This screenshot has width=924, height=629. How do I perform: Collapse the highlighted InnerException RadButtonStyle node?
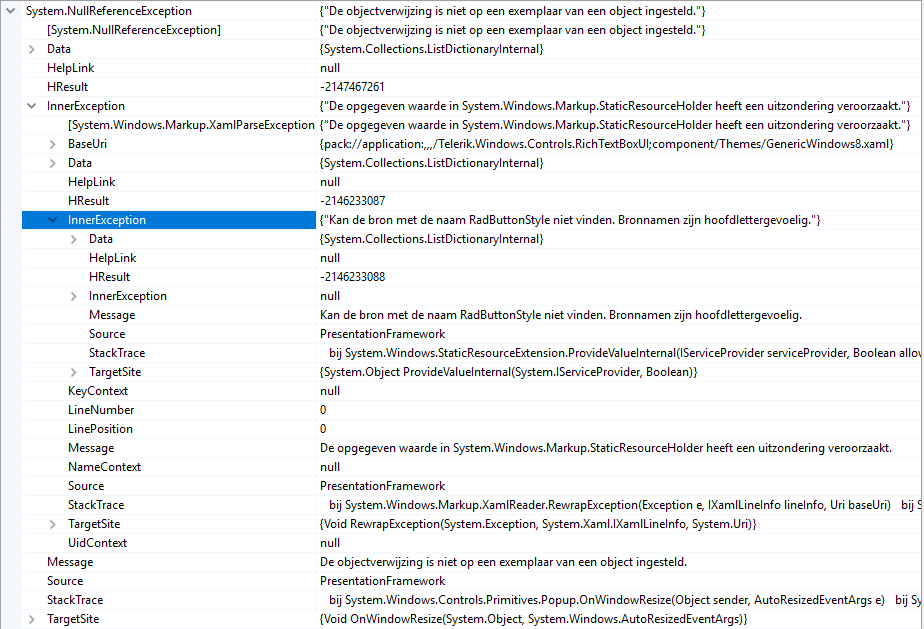[x=53, y=220]
